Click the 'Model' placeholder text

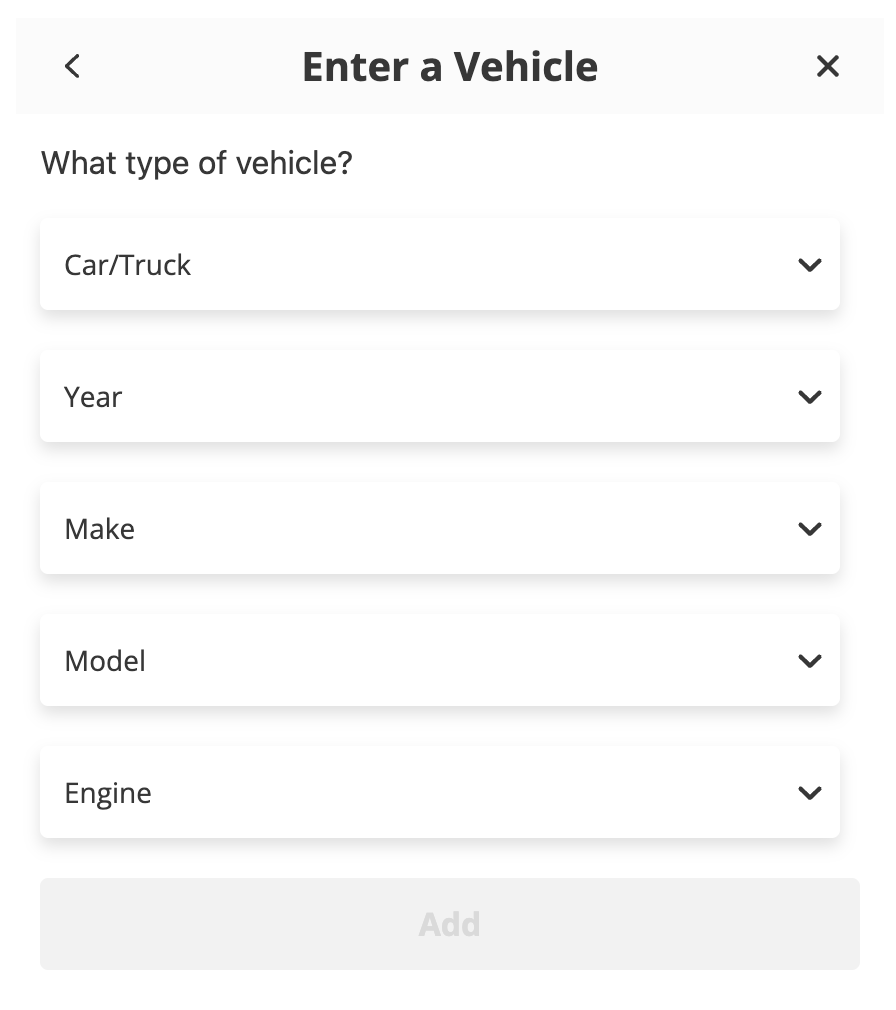click(x=105, y=661)
